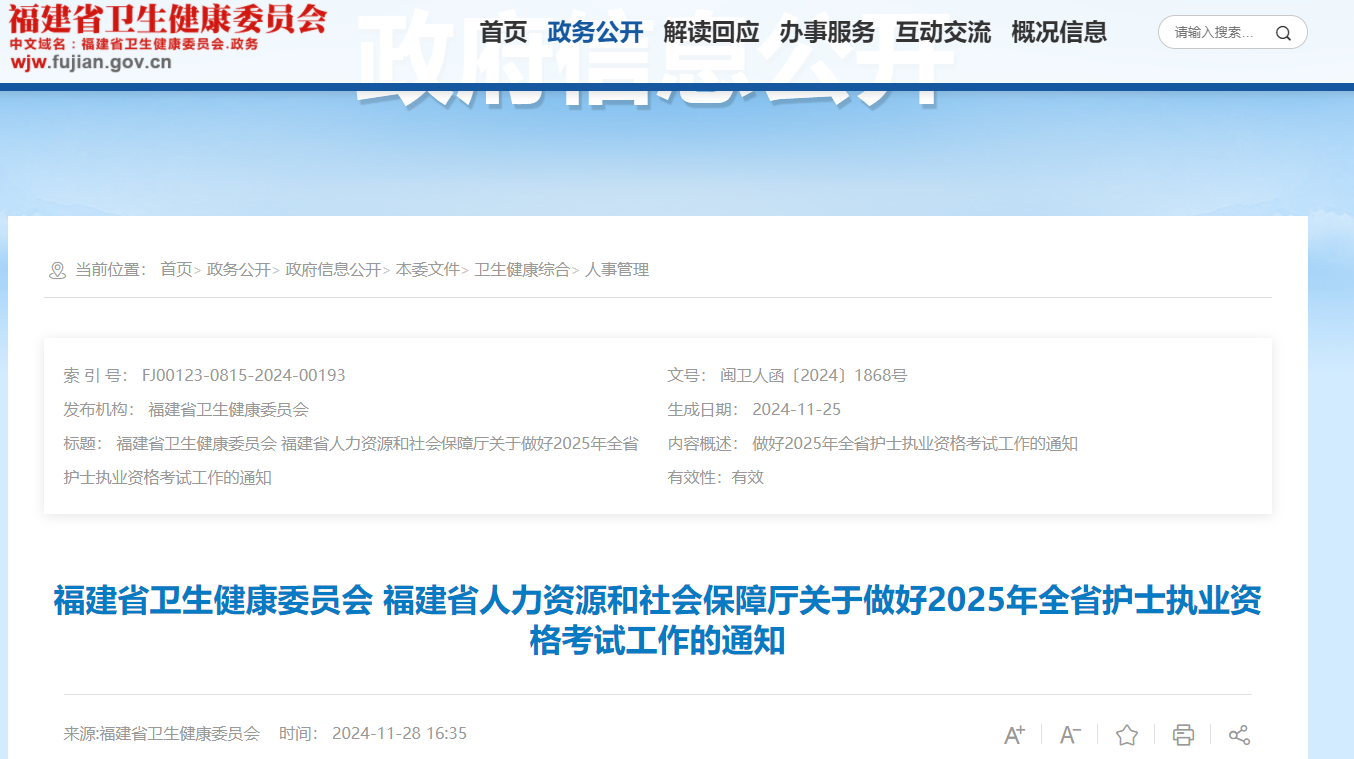Viewport: 1354px width, 759px height.
Task: Decrease font size with A- icon
Action: pos(1070,735)
